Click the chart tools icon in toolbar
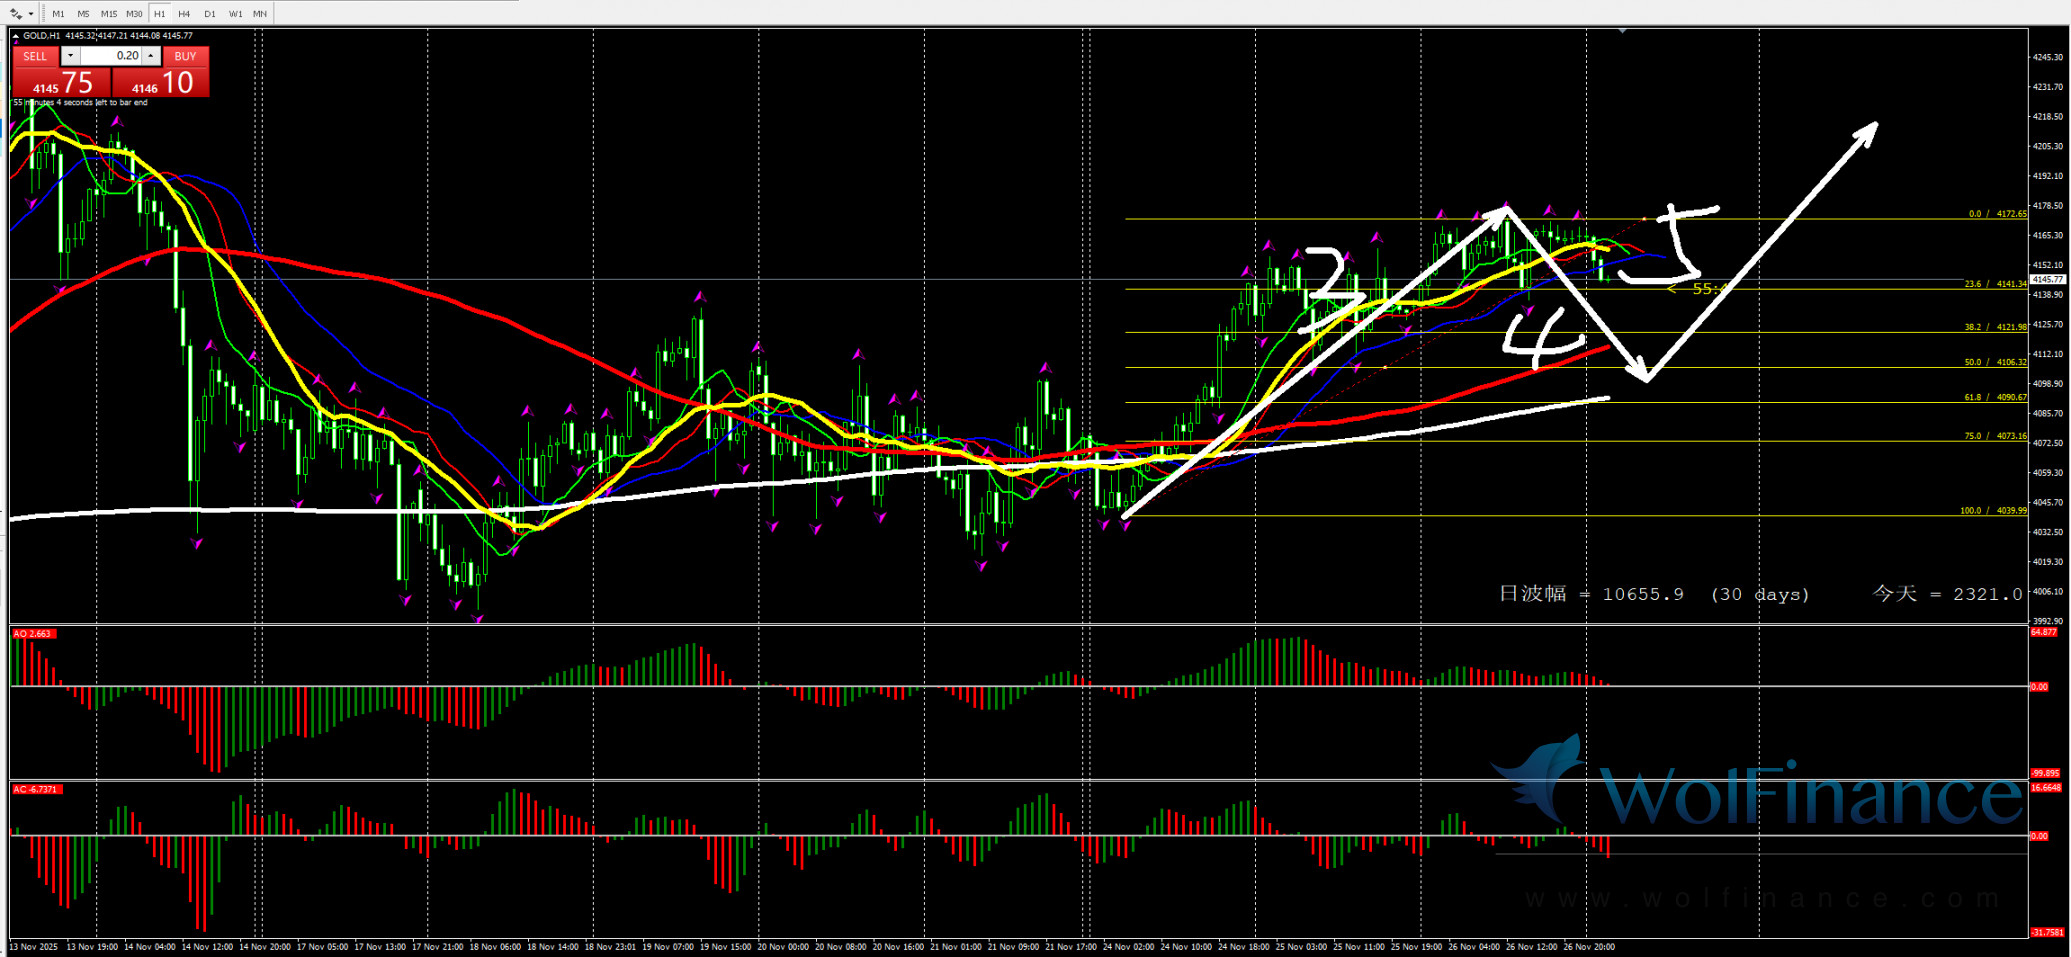 [x=16, y=14]
